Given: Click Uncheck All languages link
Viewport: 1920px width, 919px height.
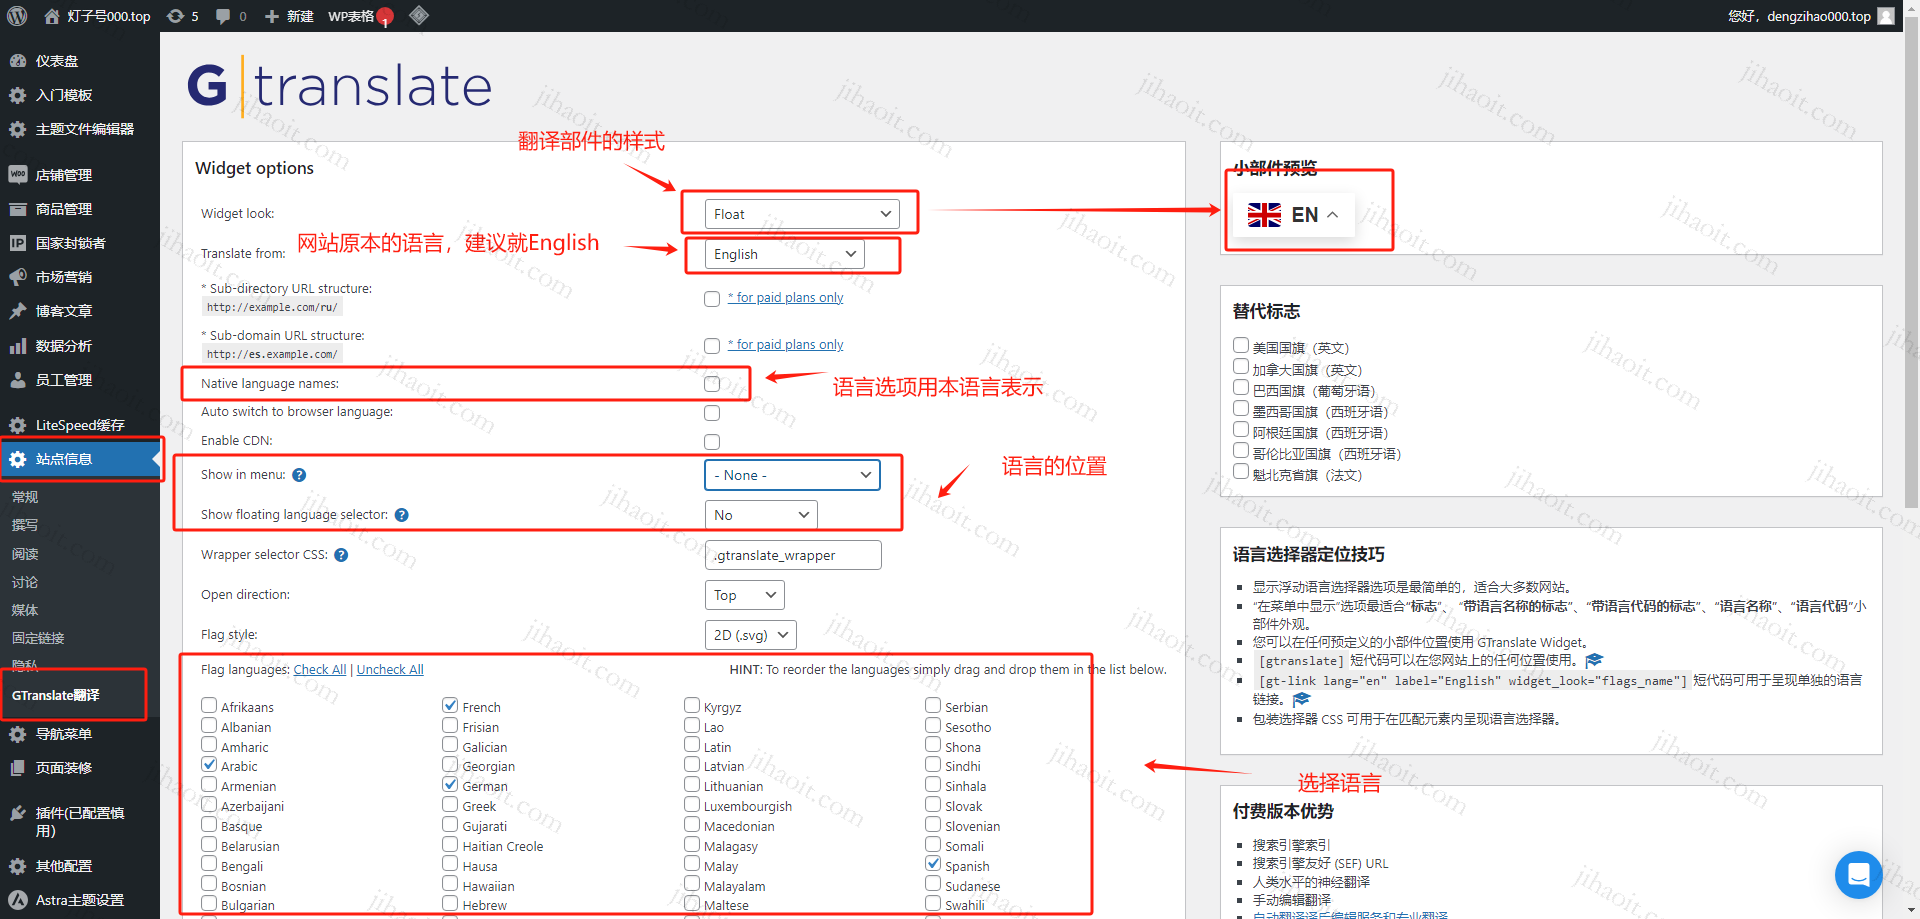Looking at the screenshot, I should point(390,670).
